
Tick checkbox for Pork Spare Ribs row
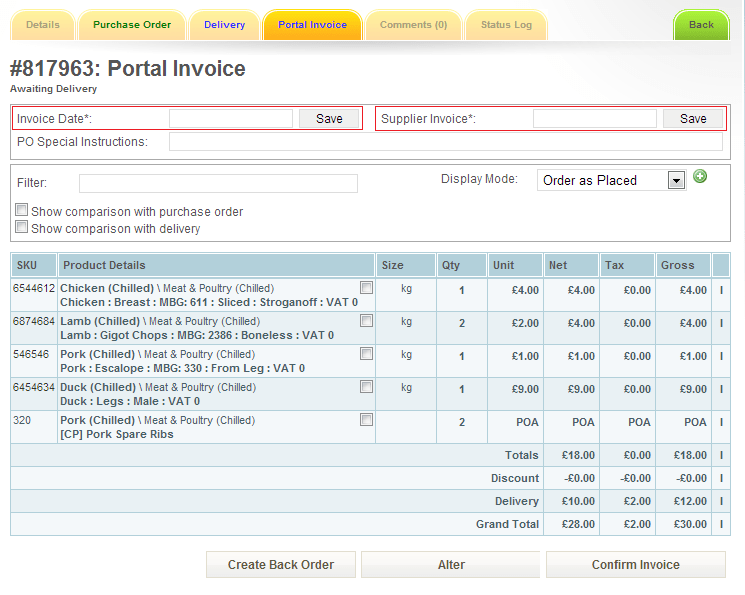366,420
